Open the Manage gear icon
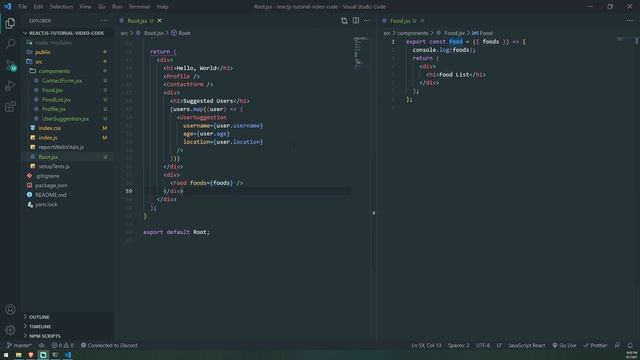 (x=10, y=330)
